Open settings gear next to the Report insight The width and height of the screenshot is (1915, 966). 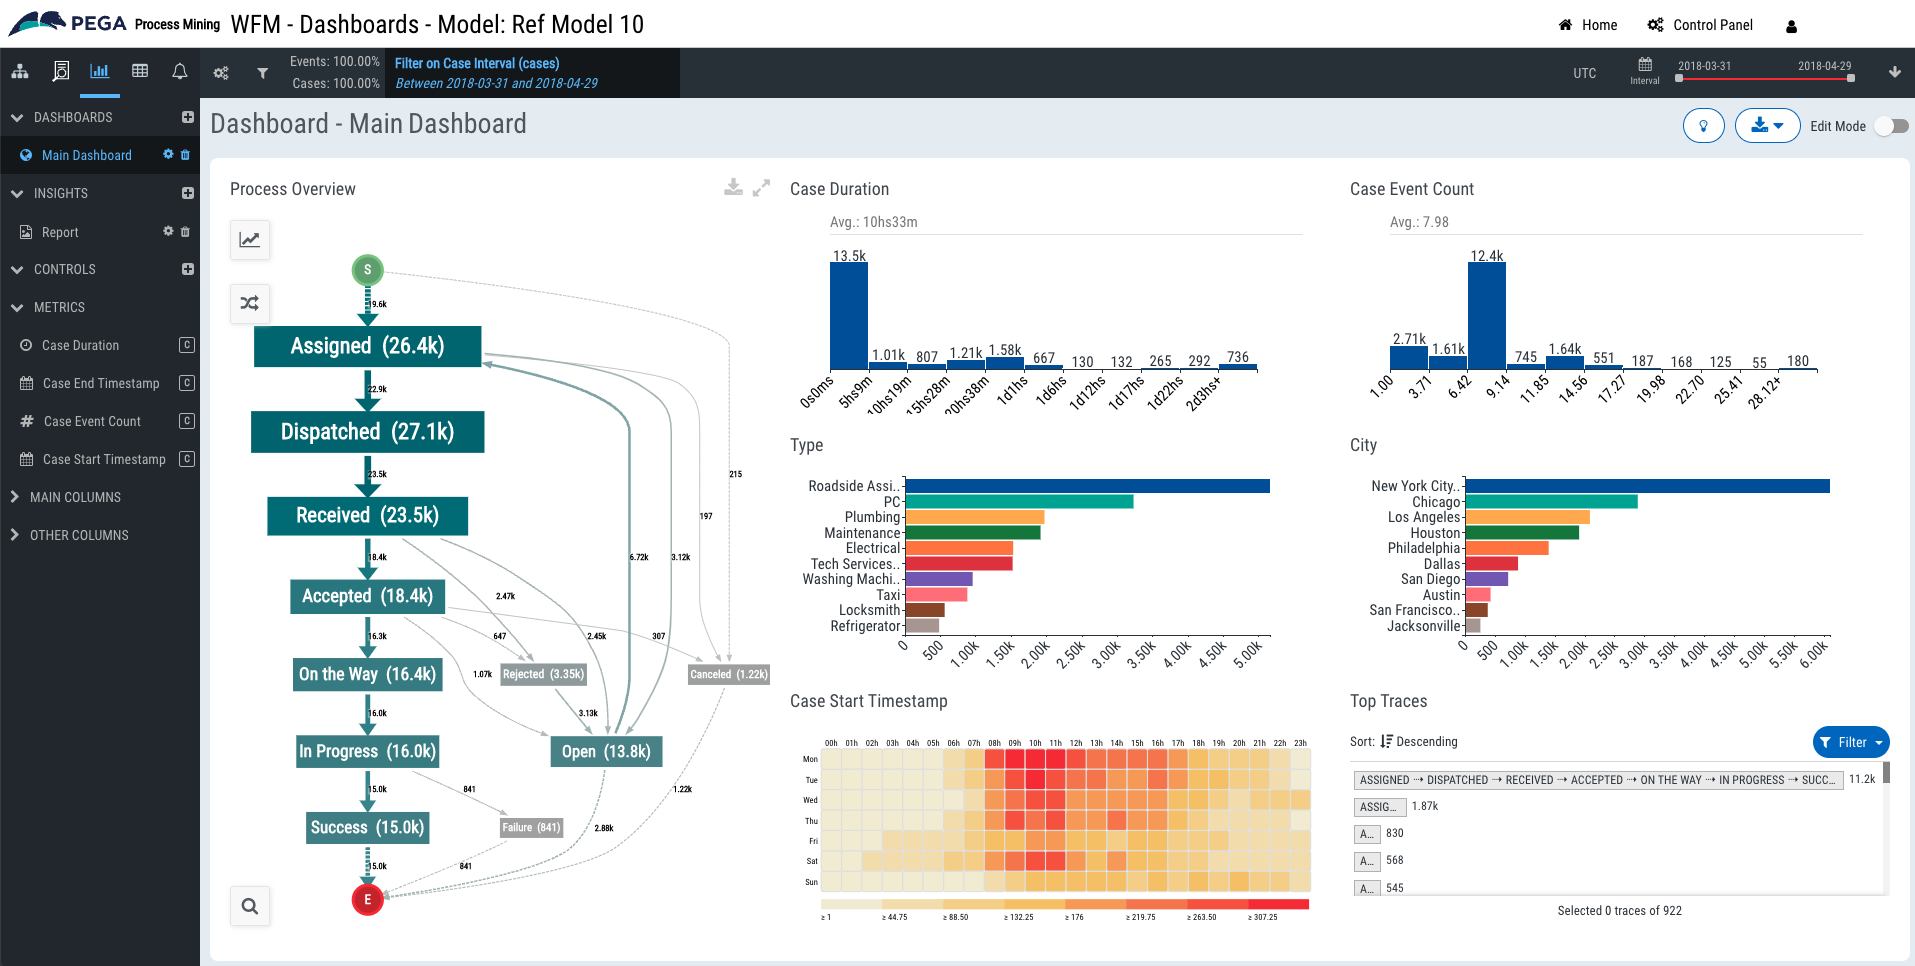168,231
